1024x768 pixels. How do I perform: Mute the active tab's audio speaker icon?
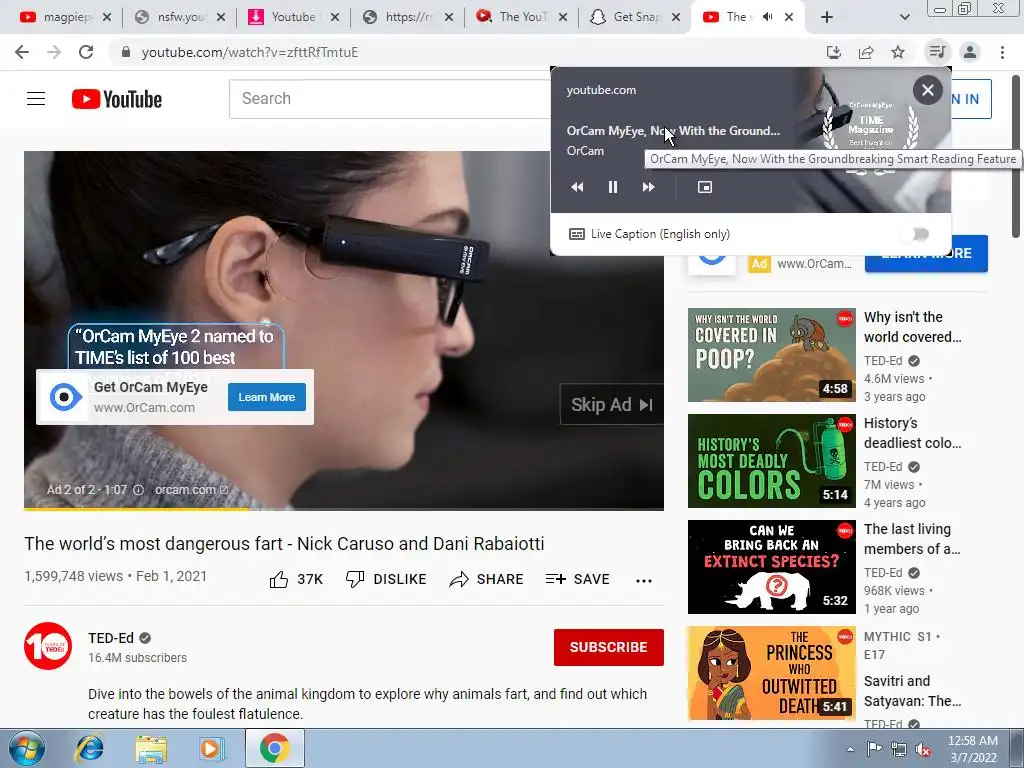767,17
